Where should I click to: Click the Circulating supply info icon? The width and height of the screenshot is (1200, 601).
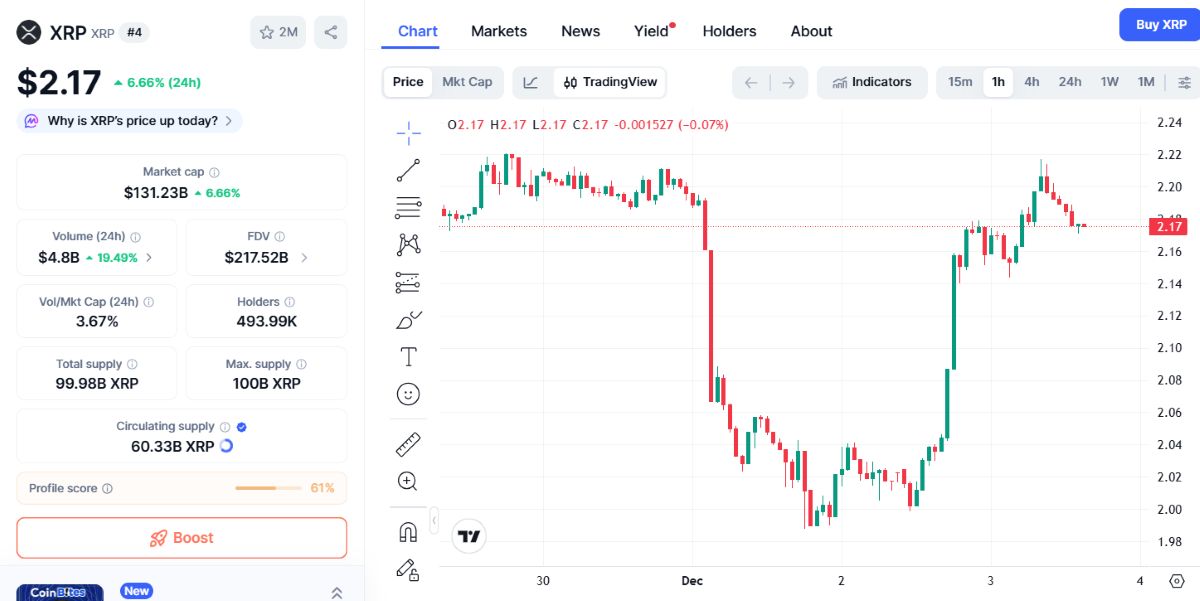click(x=225, y=427)
